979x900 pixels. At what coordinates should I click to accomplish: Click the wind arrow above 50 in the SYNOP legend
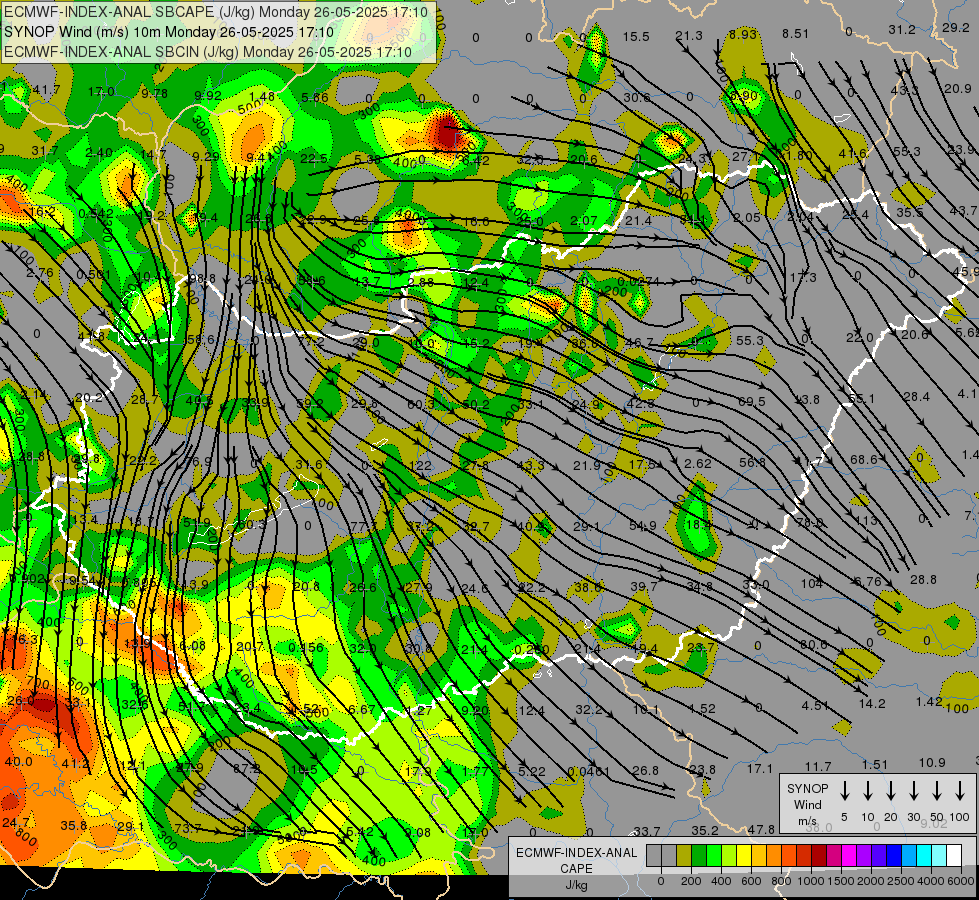click(x=937, y=791)
